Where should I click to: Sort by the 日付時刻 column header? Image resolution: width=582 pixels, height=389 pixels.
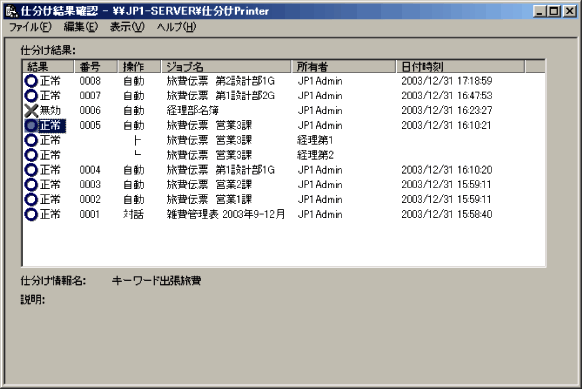click(x=461, y=67)
